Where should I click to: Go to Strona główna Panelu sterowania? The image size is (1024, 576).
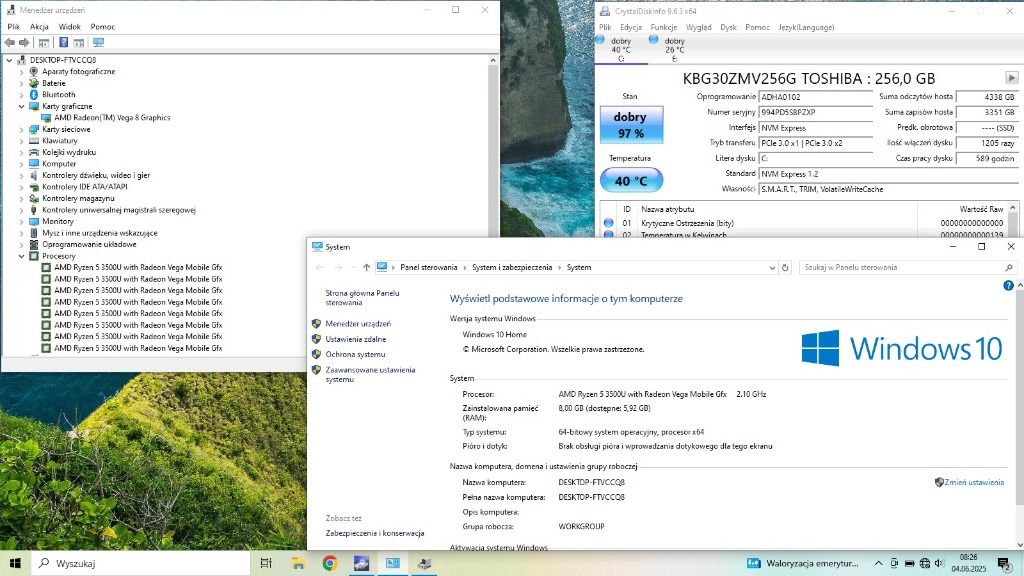[362, 298]
